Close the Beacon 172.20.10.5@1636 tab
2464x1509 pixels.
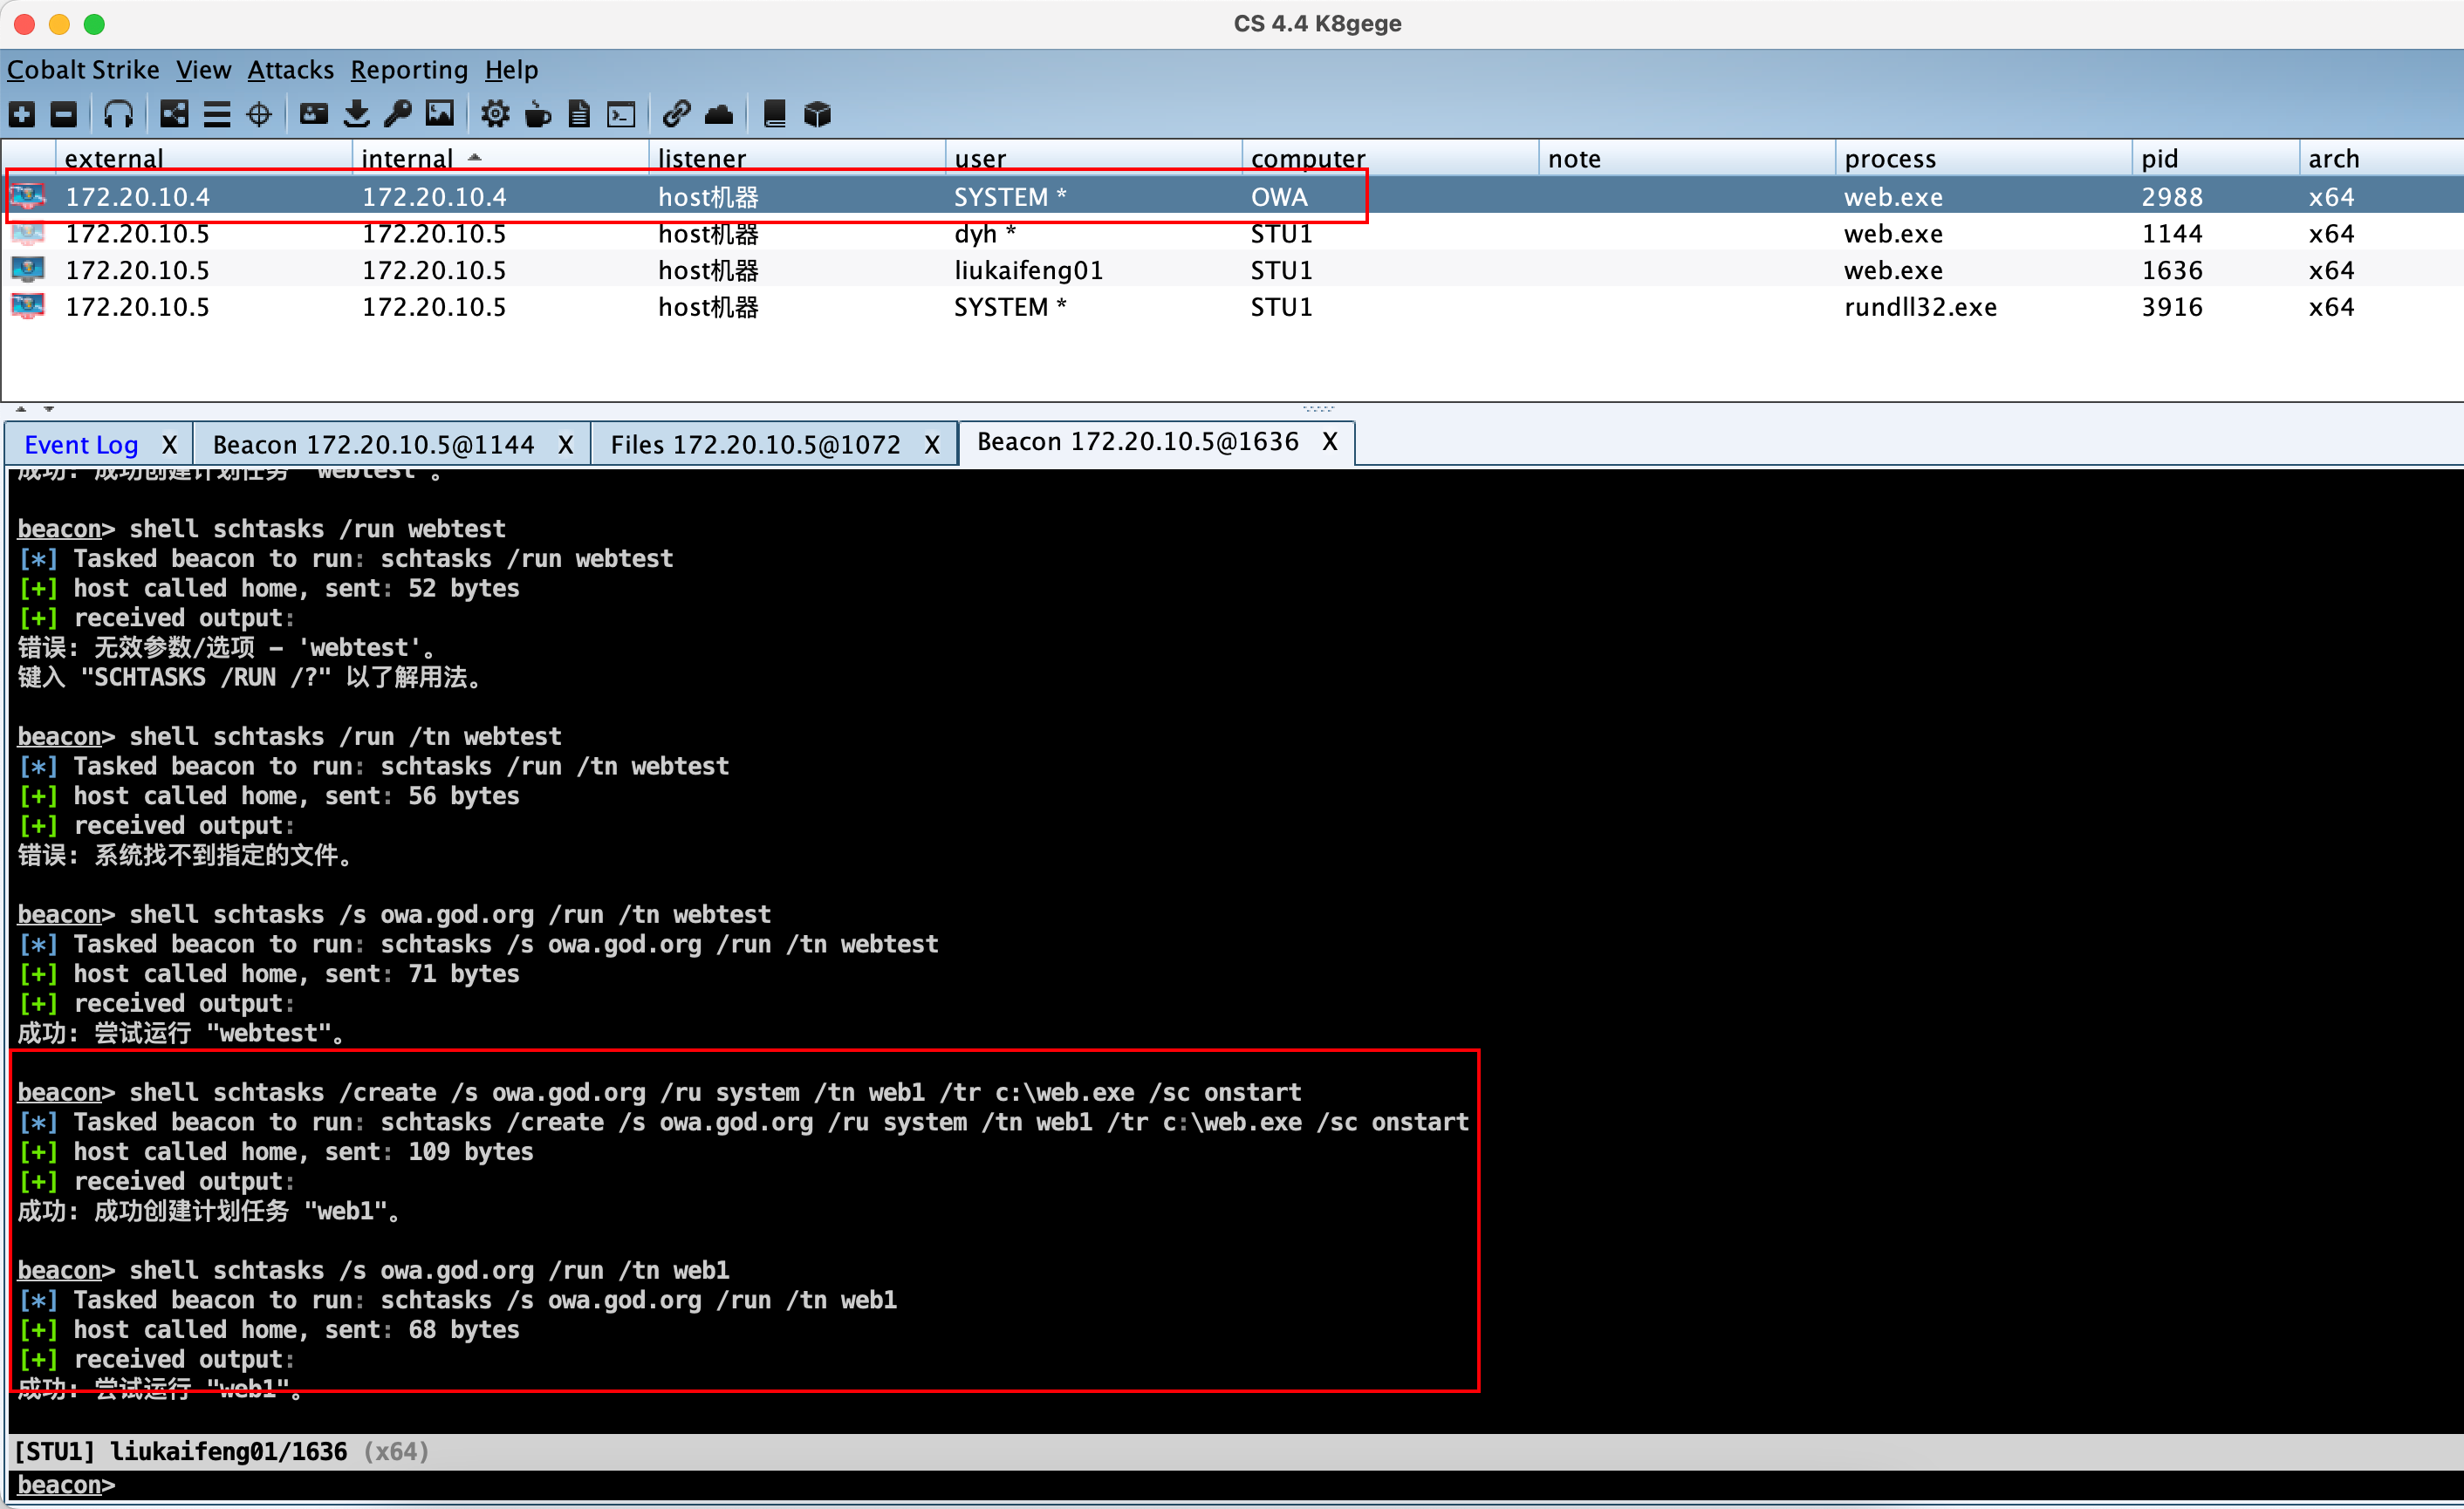(1329, 442)
